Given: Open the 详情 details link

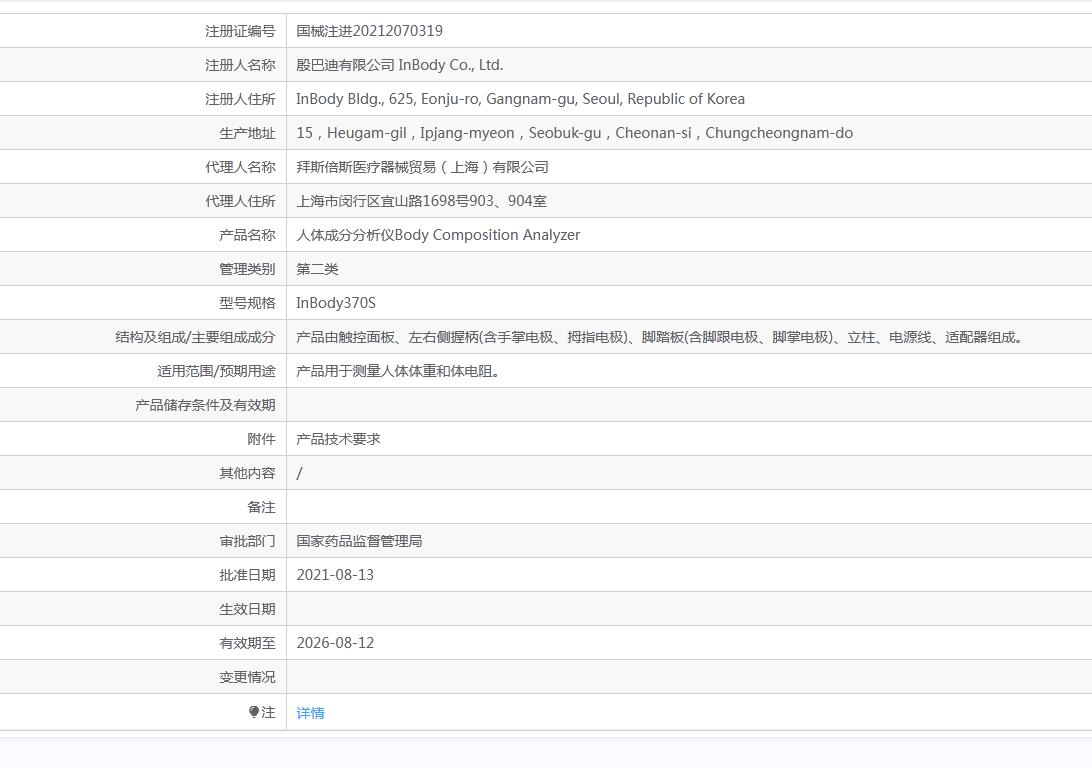Looking at the screenshot, I should (310, 713).
